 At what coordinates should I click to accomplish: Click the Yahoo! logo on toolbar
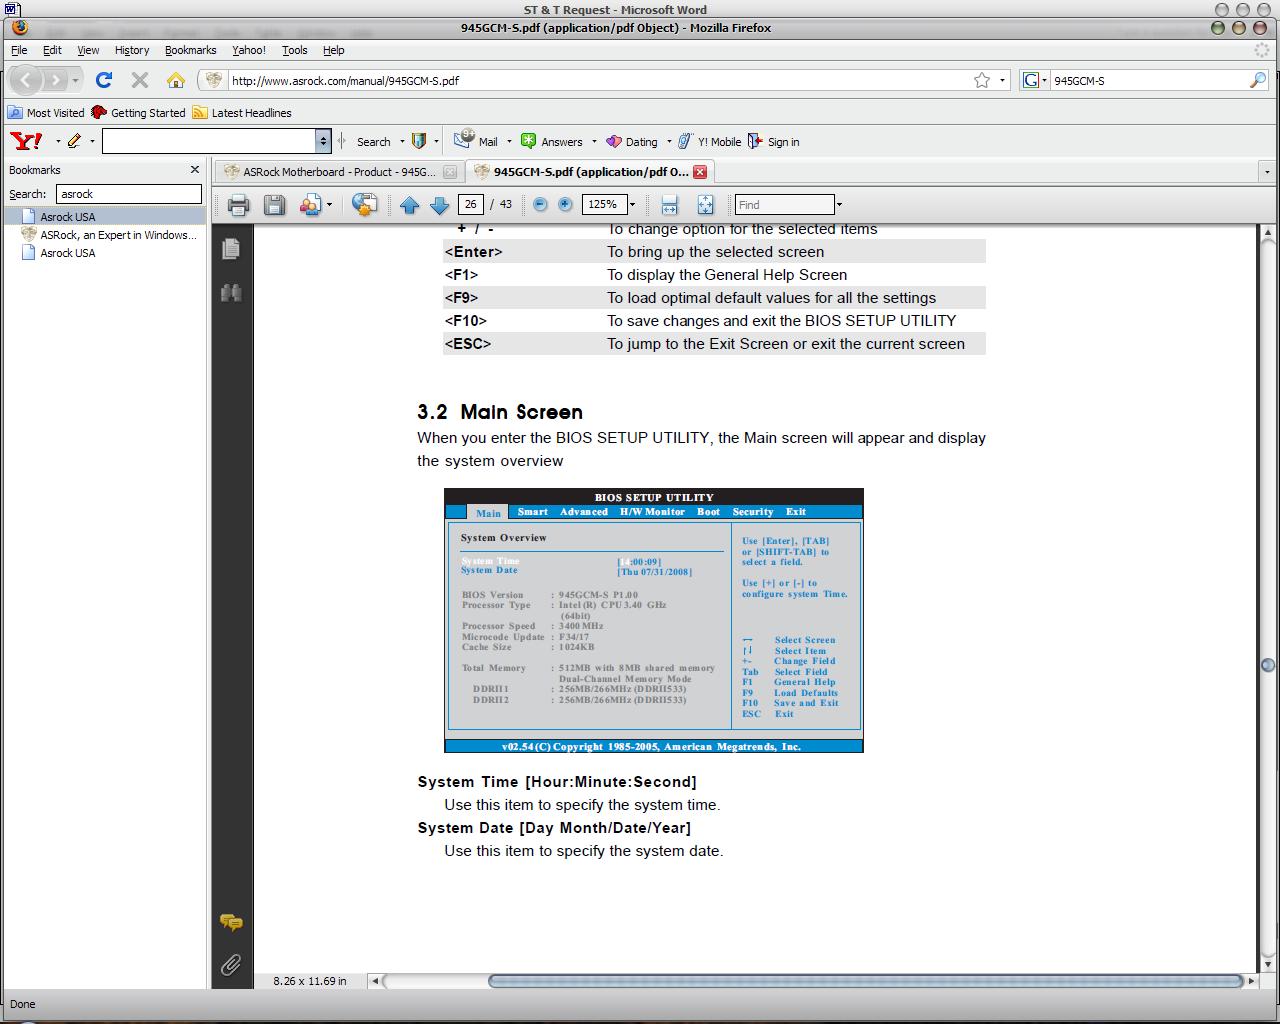point(27,141)
